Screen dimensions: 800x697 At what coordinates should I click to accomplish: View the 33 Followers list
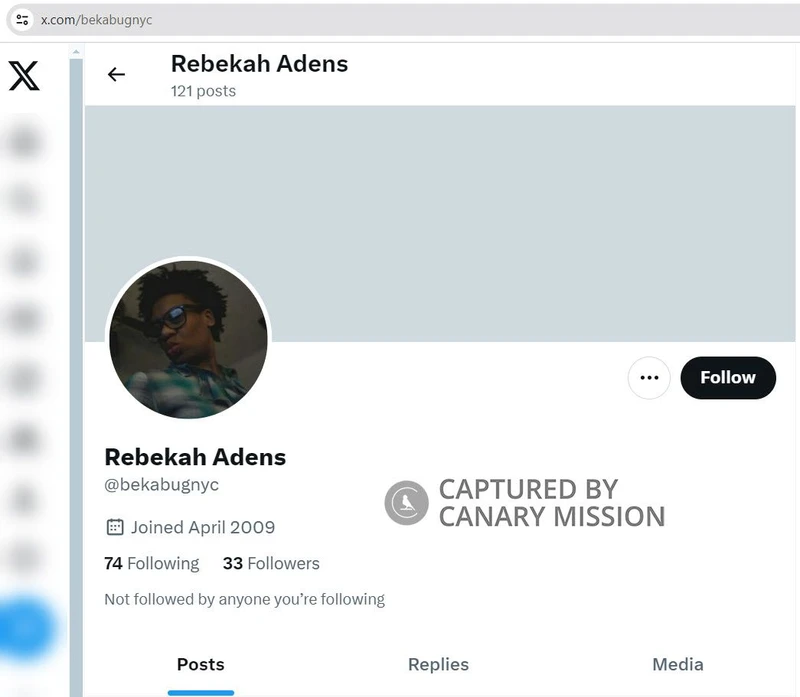pyautogui.click(x=271, y=563)
